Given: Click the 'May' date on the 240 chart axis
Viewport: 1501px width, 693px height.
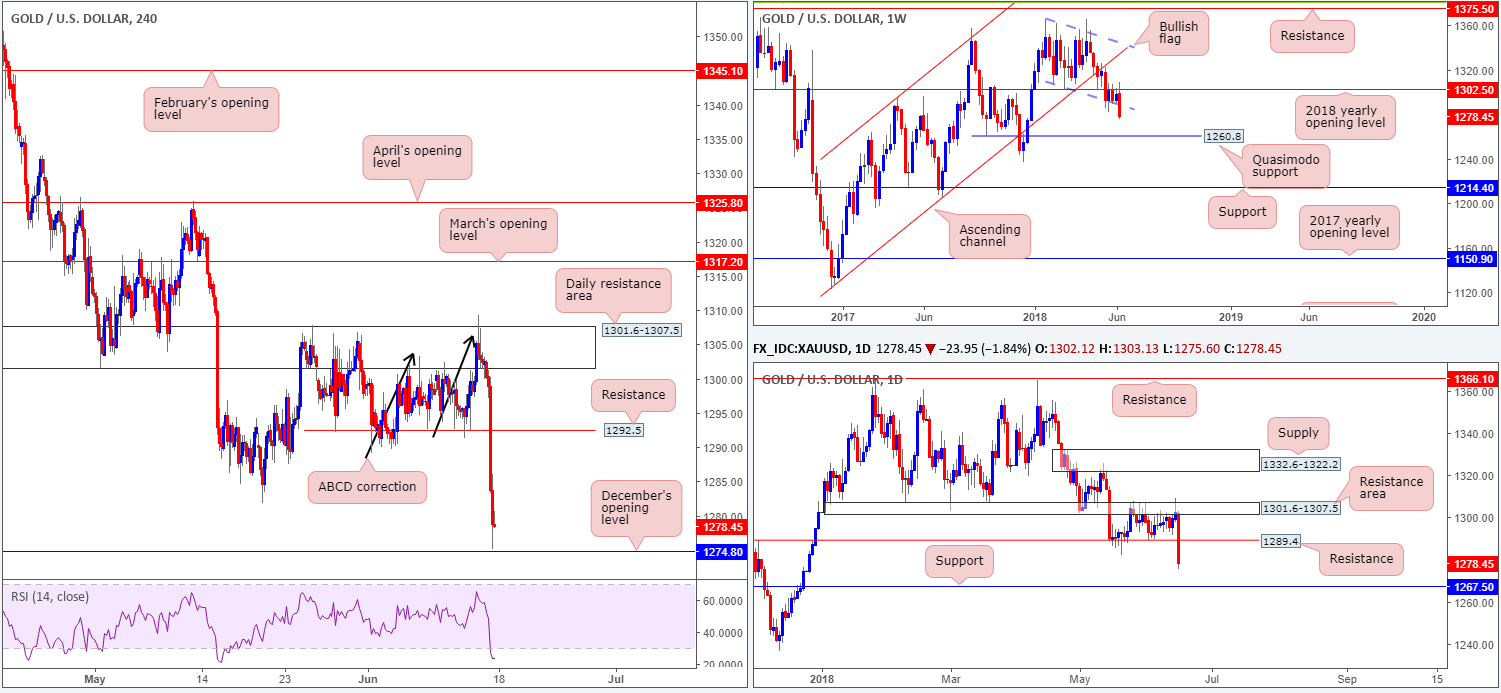Looking at the screenshot, I should [x=97, y=680].
